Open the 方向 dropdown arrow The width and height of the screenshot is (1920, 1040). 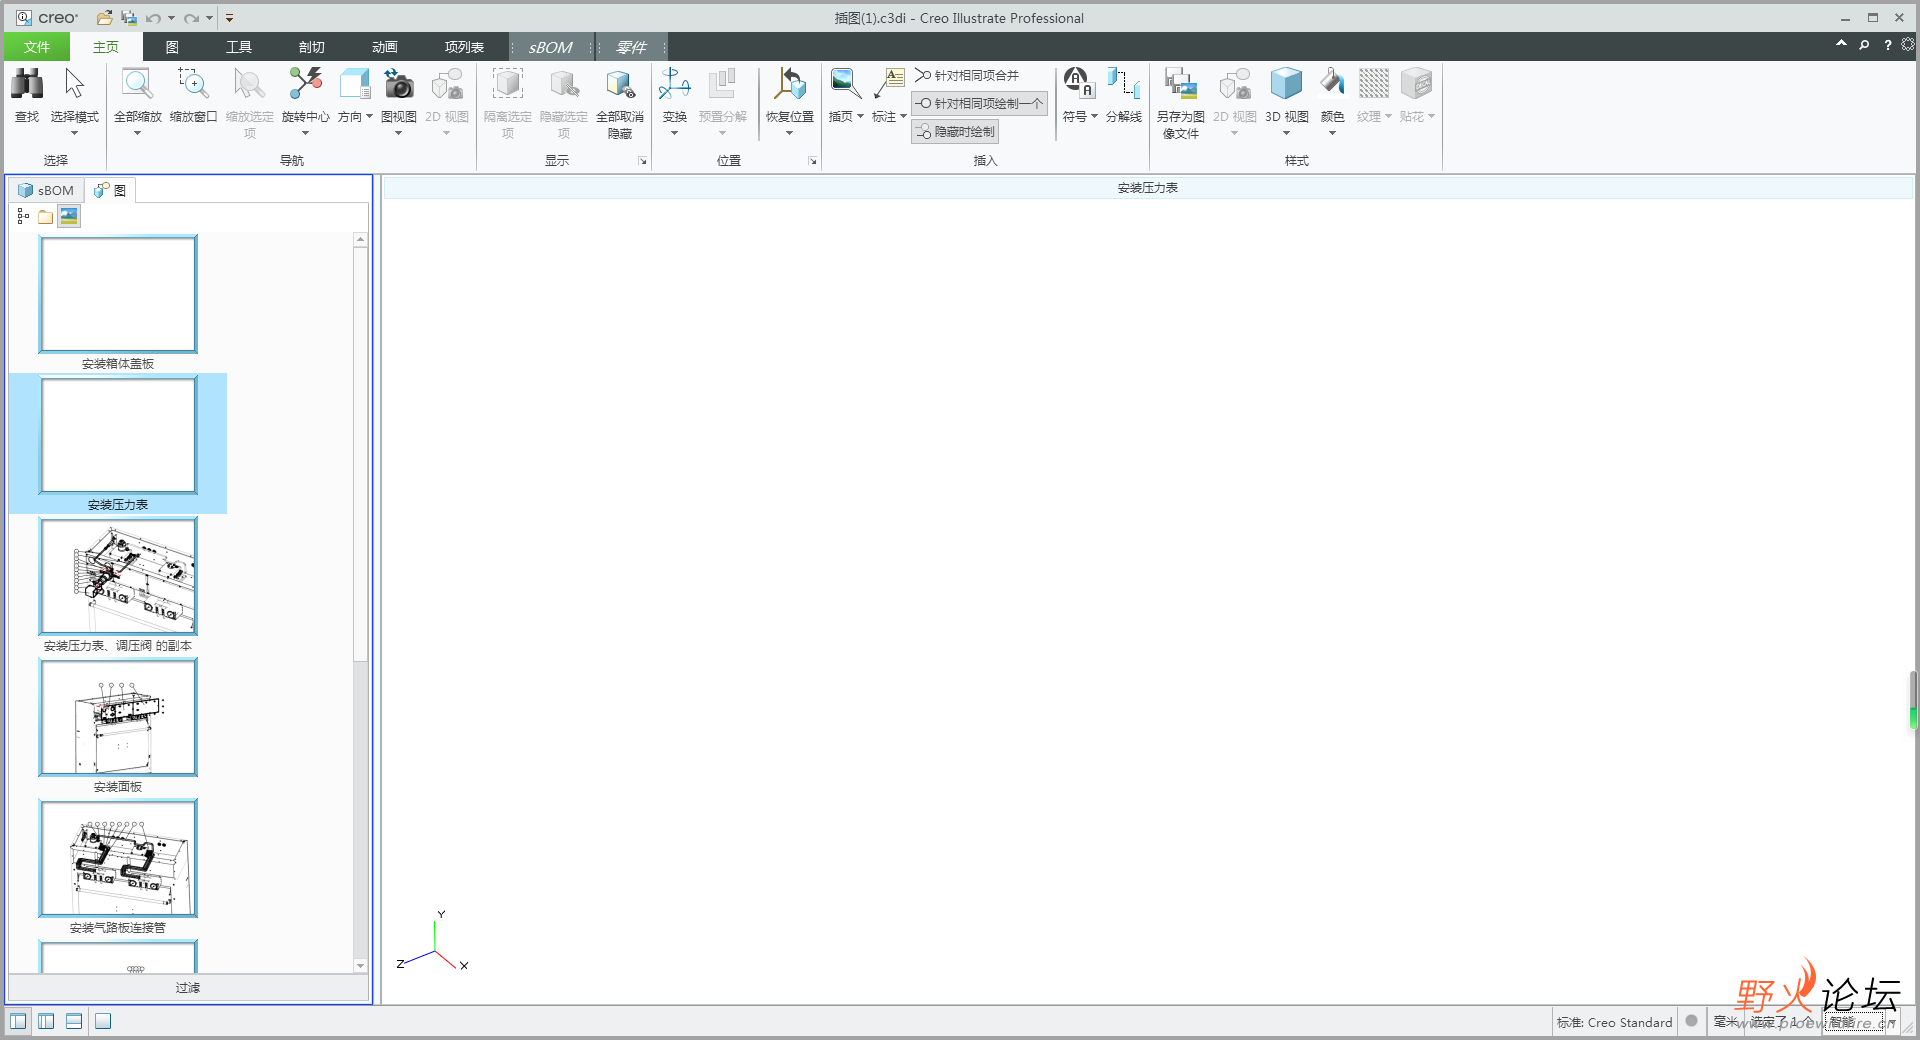point(369,117)
